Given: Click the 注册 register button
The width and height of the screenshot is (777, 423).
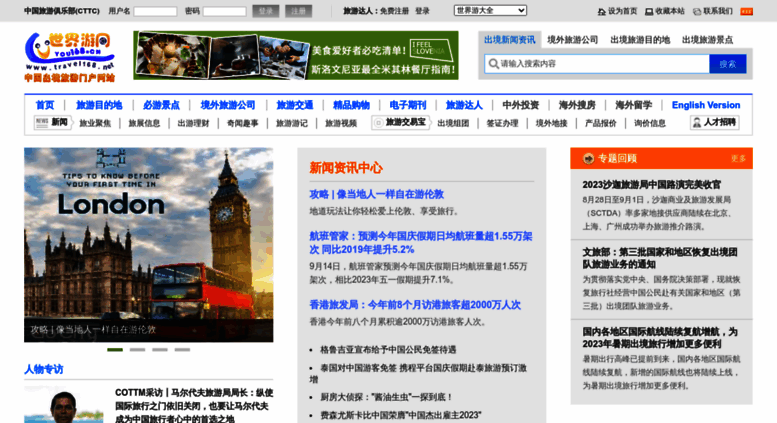Looking at the screenshot, I should pyautogui.click(x=298, y=11).
